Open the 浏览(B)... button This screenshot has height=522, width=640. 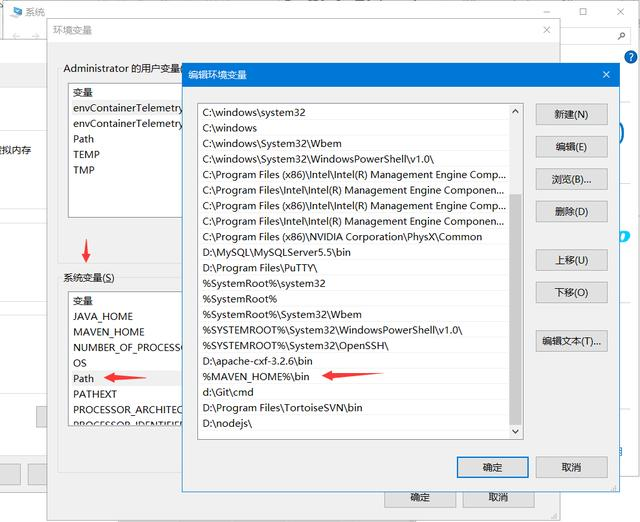coord(571,179)
